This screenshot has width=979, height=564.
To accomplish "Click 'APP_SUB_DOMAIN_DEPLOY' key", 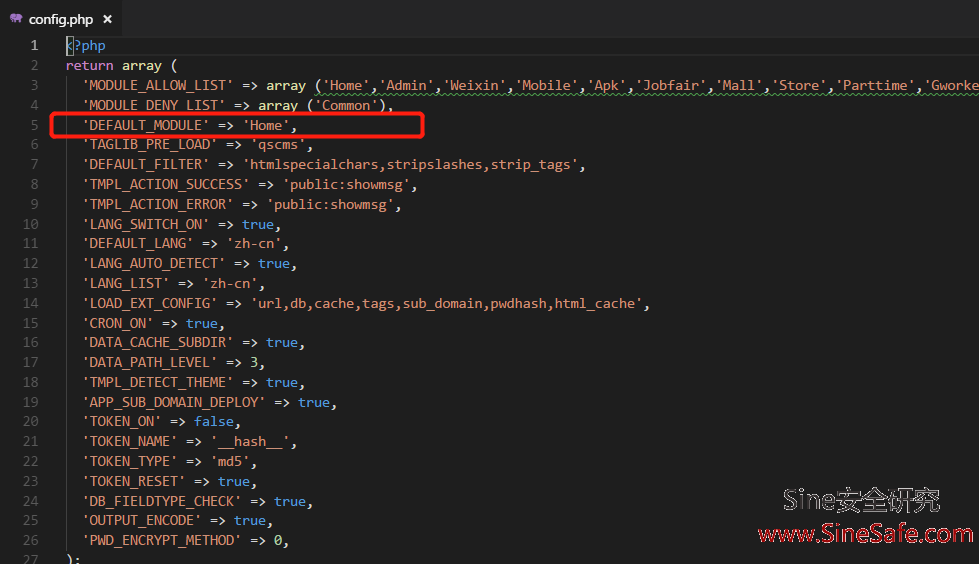I will click(174, 403).
